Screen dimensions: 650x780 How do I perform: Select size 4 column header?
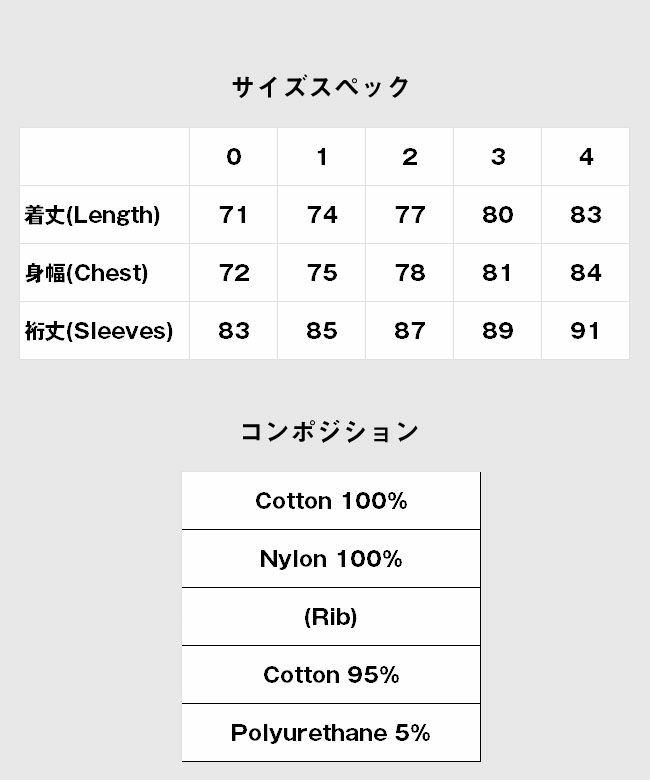pyautogui.click(x=585, y=157)
